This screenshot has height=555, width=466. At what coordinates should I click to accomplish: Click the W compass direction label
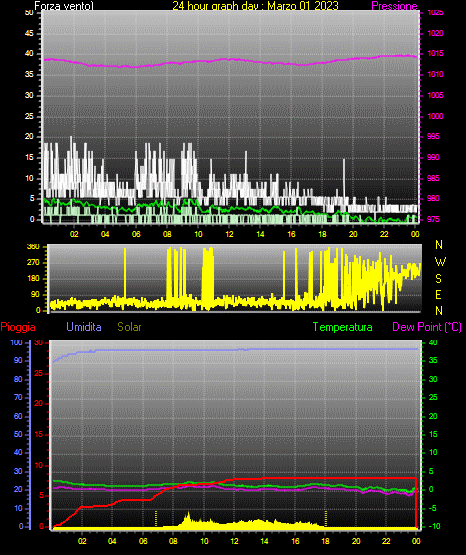pyautogui.click(x=440, y=262)
